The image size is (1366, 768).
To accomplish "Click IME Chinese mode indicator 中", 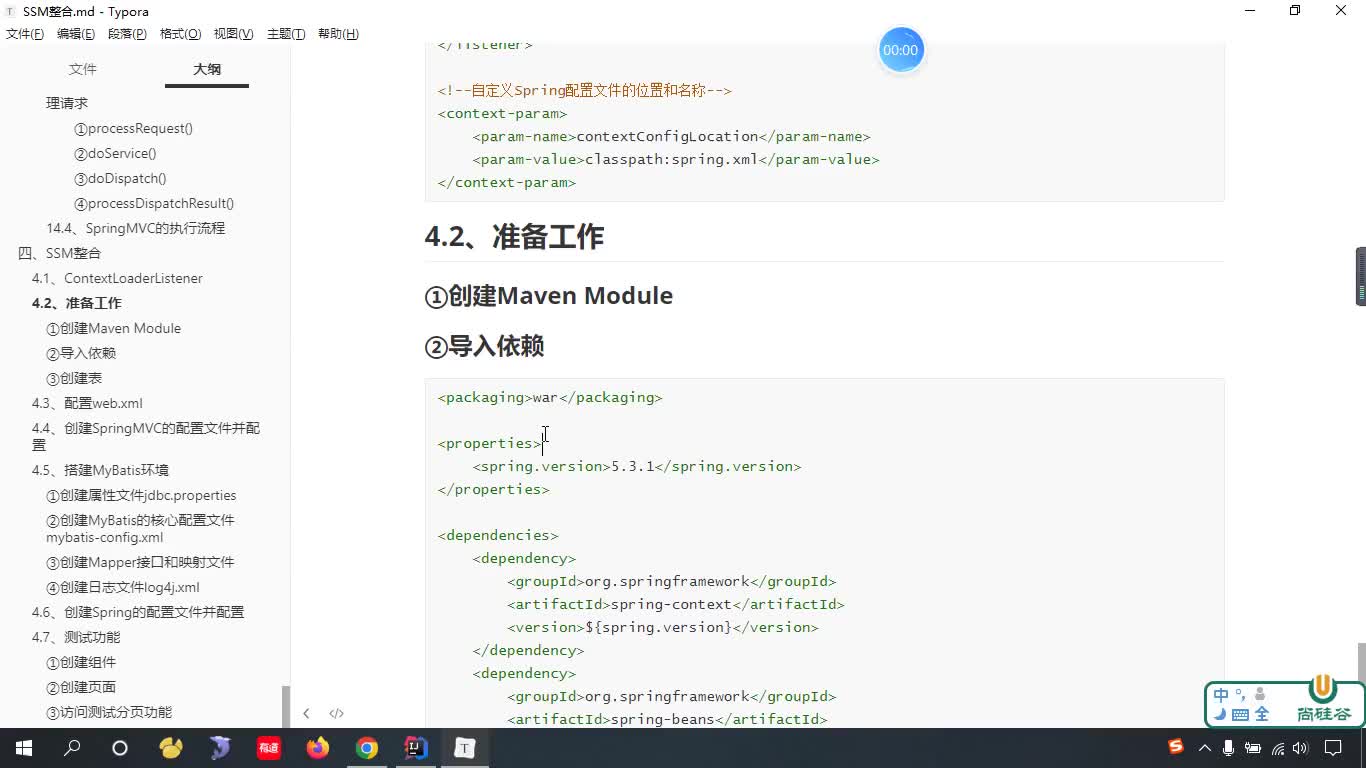I will 1221,695.
